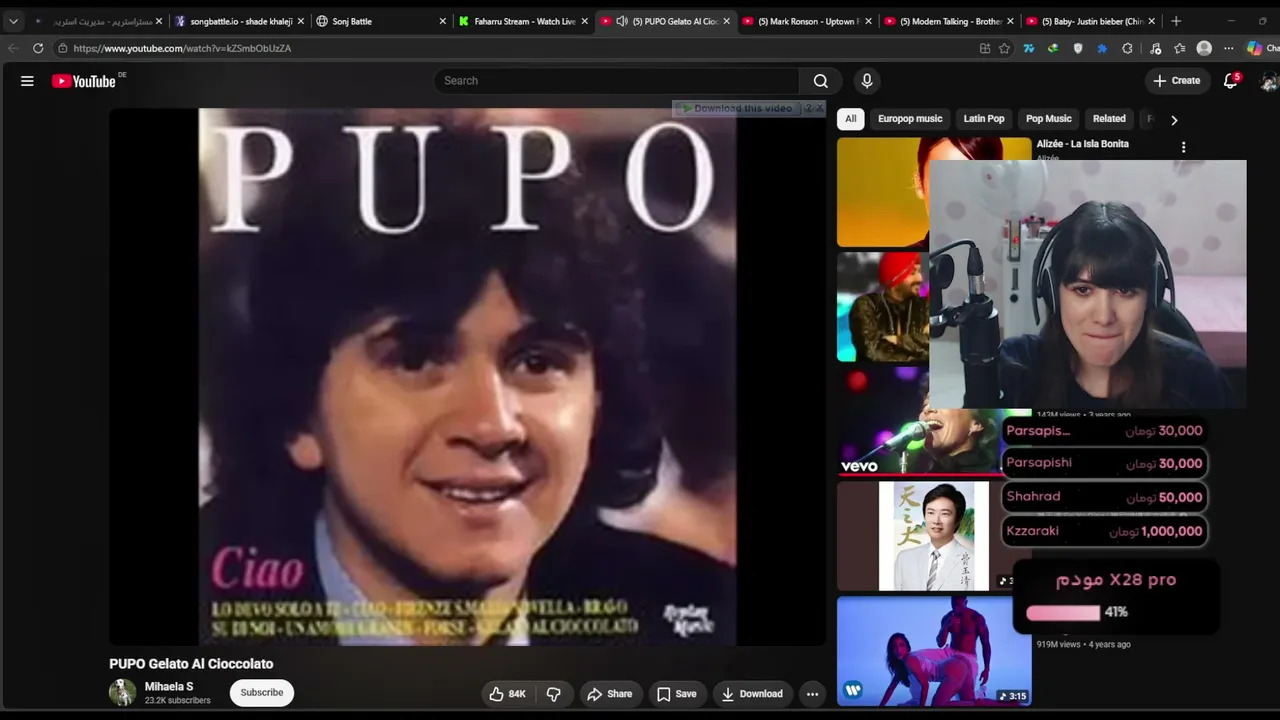
Task: Click the browser address bar URL
Action: [182, 48]
